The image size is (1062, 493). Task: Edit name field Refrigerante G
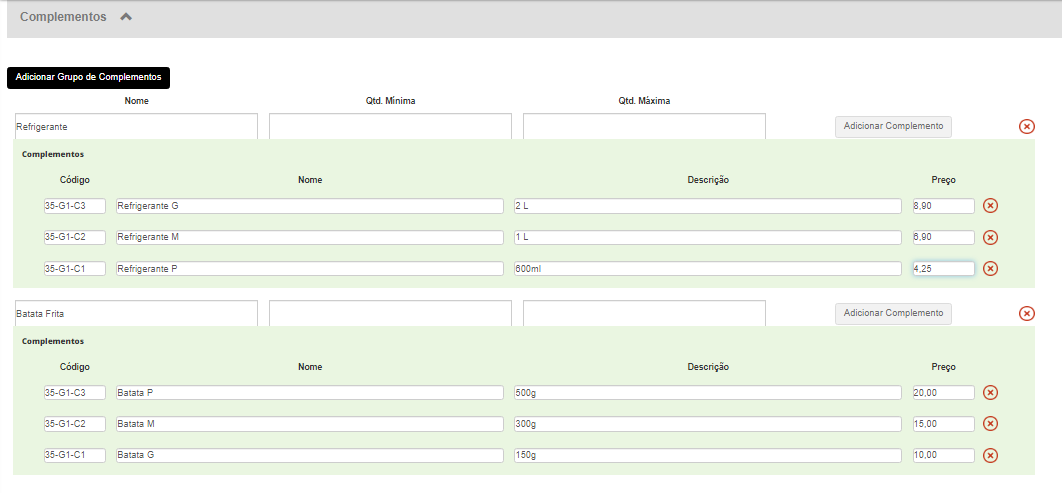310,206
